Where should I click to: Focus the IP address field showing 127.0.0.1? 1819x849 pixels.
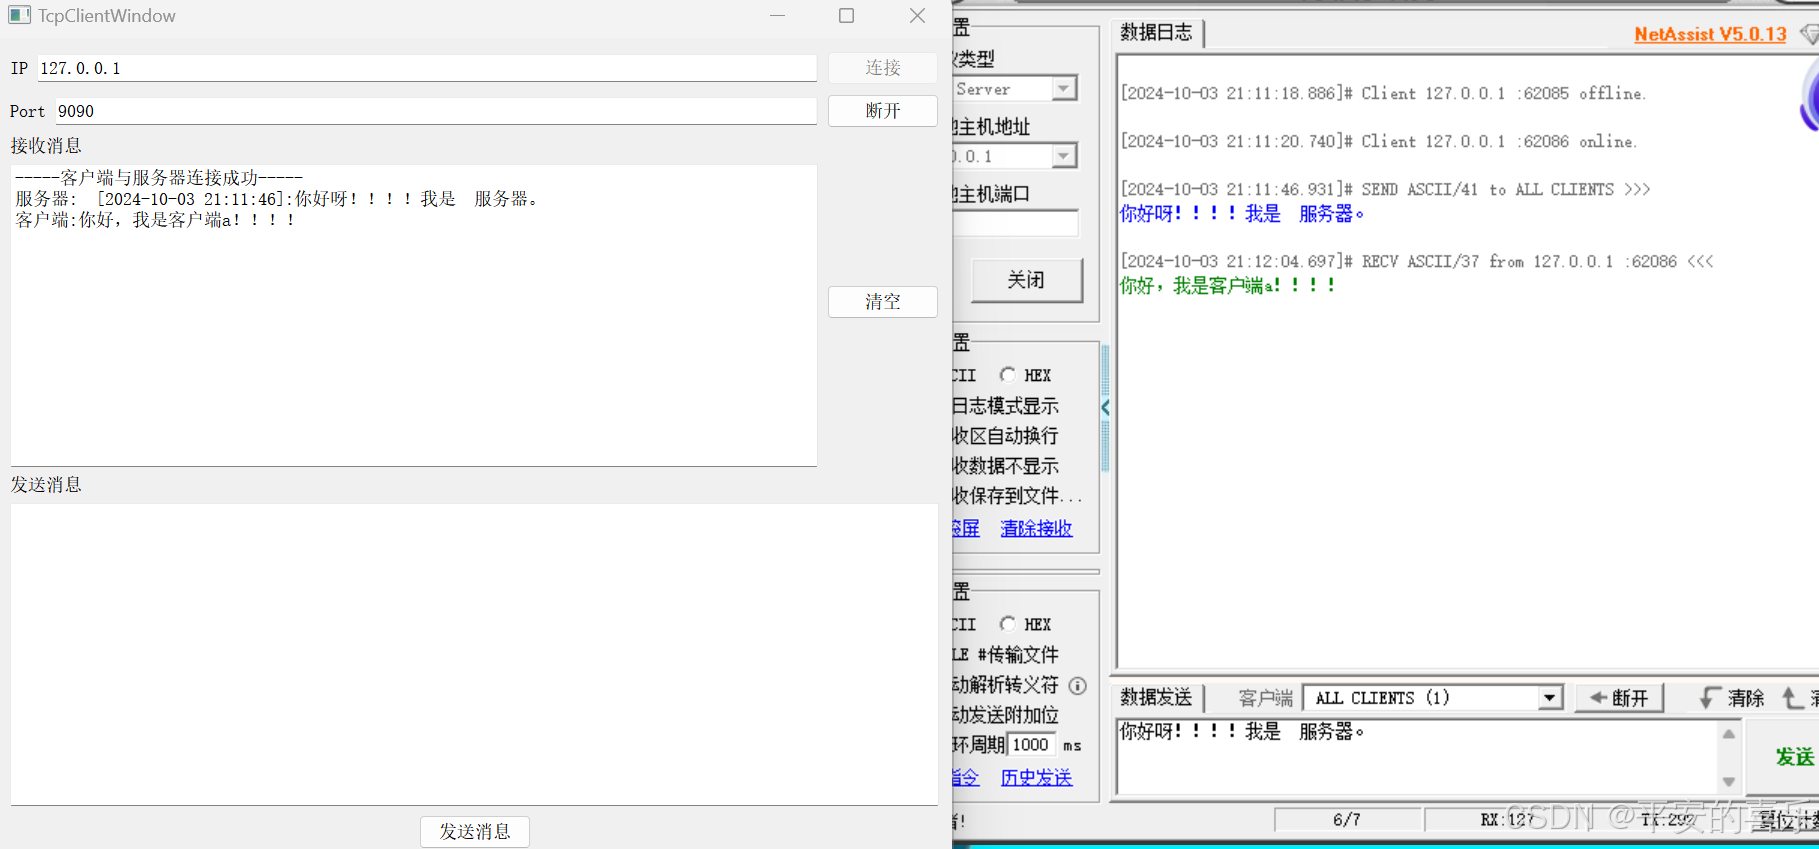pyautogui.click(x=427, y=68)
